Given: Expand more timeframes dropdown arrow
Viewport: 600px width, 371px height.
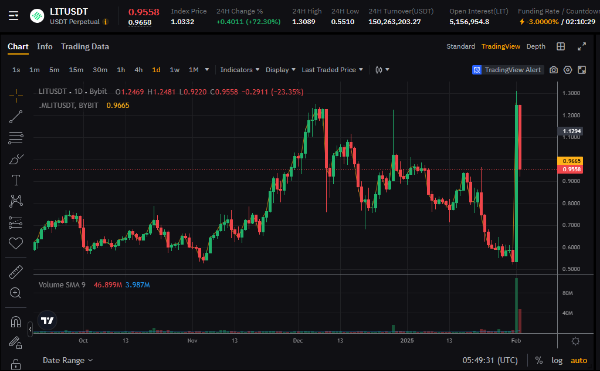Looking at the screenshot, I should pos(207,70).
